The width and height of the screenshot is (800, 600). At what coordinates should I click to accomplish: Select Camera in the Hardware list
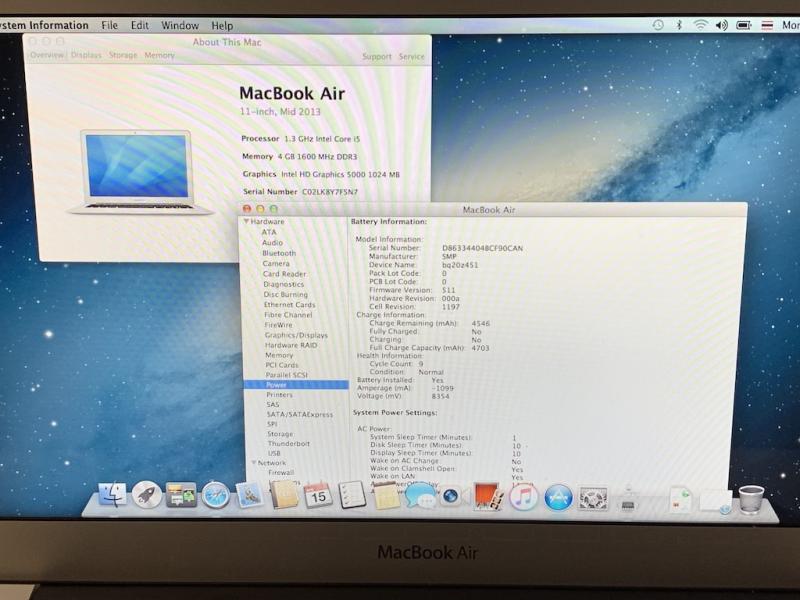[x=276, y=263]
